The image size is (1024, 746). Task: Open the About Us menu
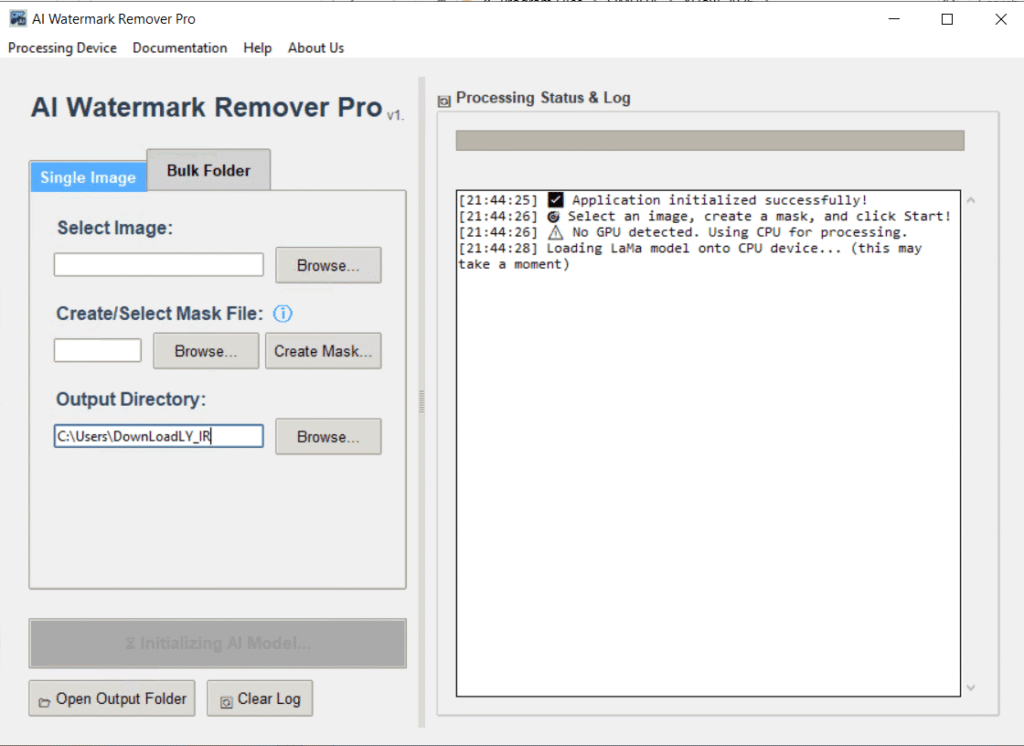click(316, 48)
